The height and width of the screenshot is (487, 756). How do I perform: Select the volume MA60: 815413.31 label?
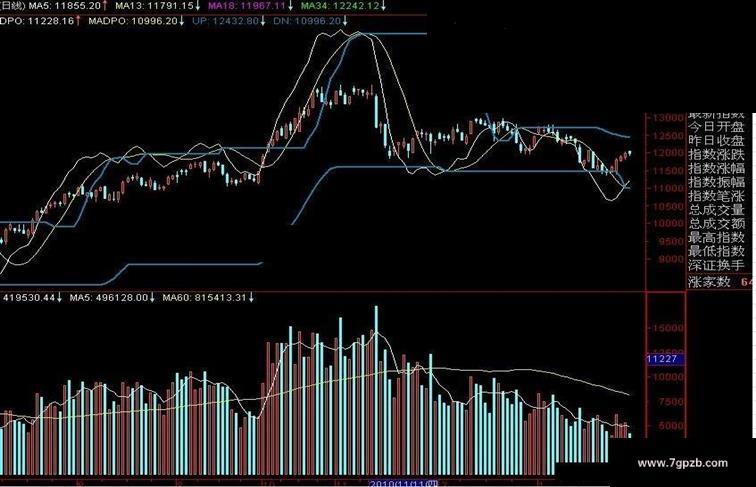(204, 298)
